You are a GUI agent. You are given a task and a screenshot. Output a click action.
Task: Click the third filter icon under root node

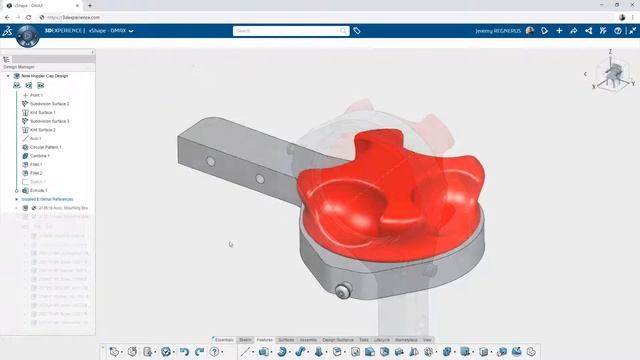pyautogui.click(x=40, y=85)
